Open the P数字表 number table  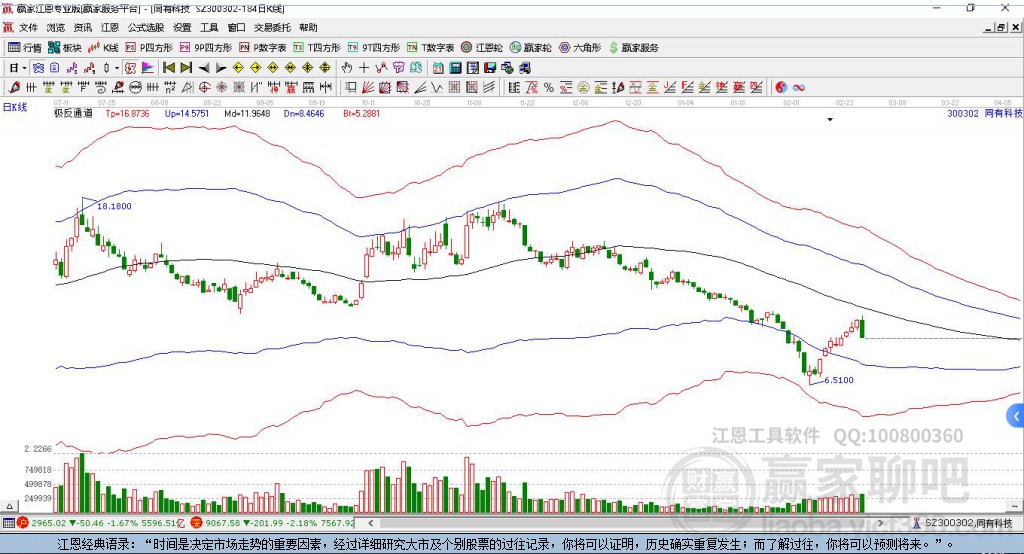coord(263,48)
